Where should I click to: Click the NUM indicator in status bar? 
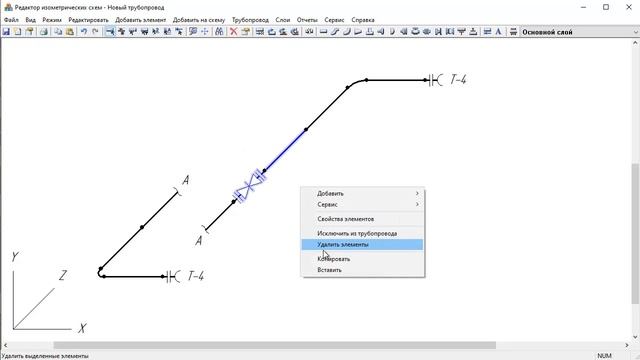604,356
